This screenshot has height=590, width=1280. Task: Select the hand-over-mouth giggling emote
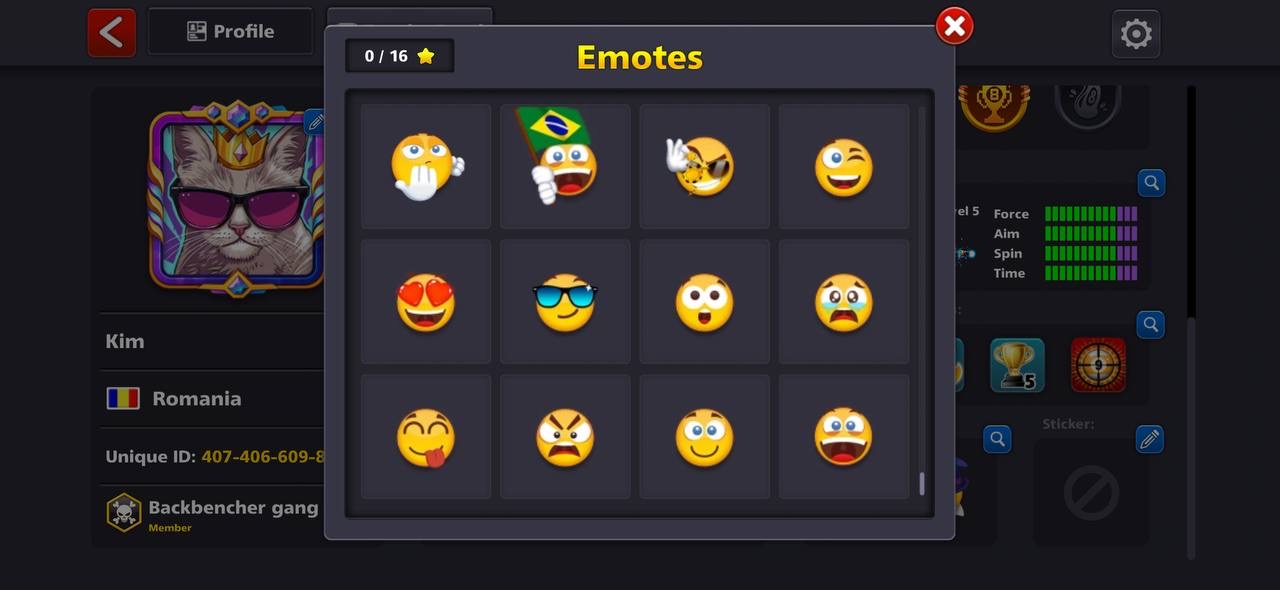(426, 166)
